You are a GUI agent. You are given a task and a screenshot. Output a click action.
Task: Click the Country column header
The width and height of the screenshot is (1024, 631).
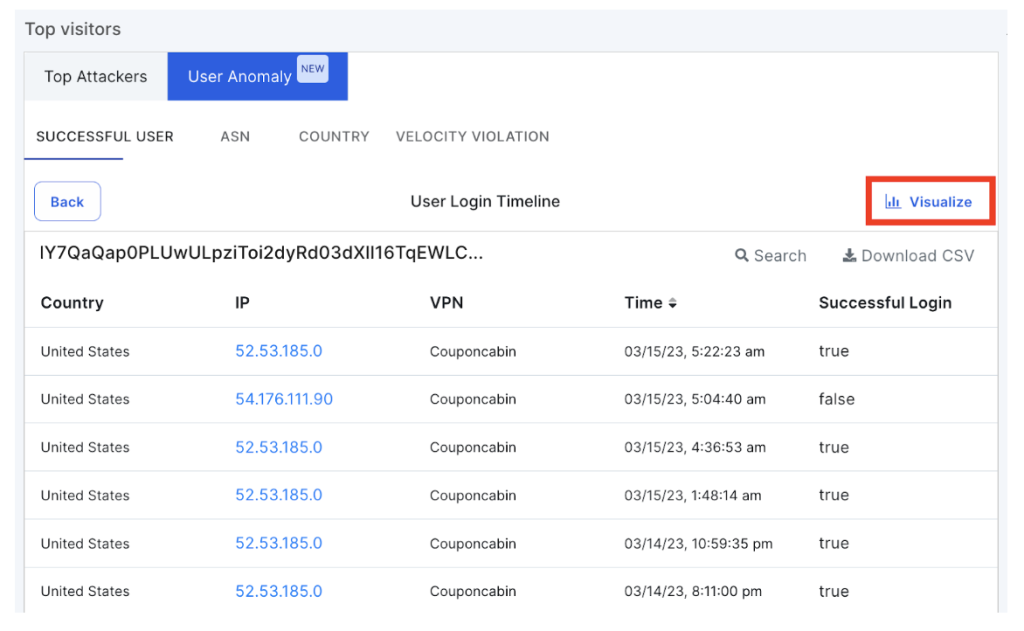tap(72, 303)
